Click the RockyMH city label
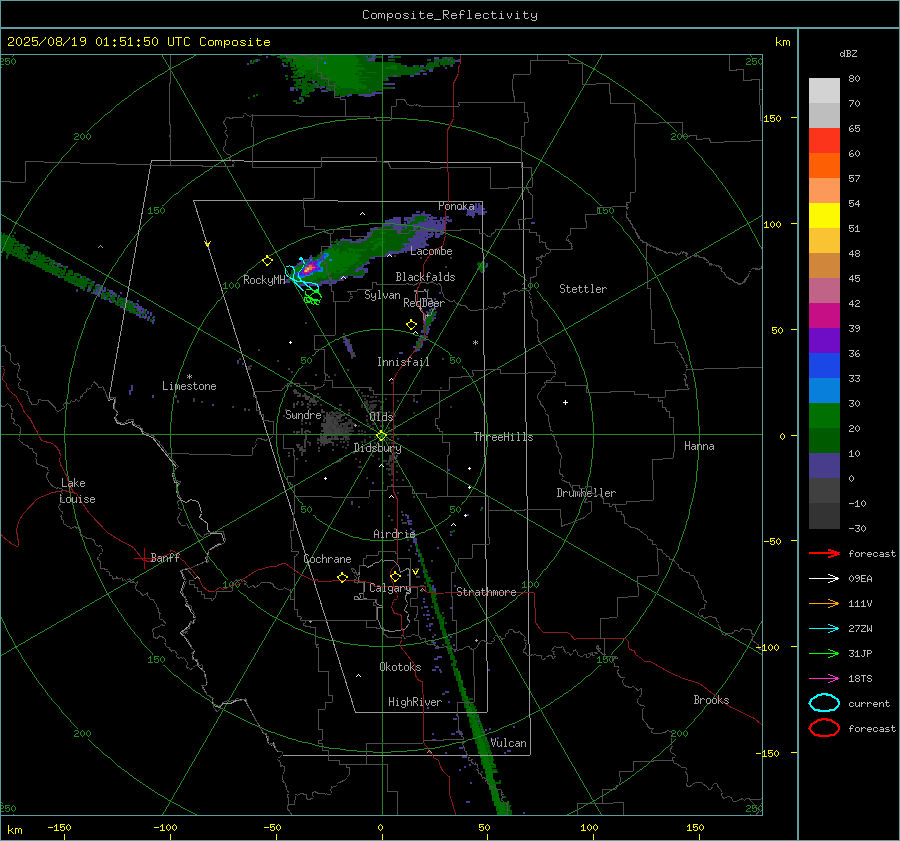Viewport: 900px width, 841px height. (264, 280)
